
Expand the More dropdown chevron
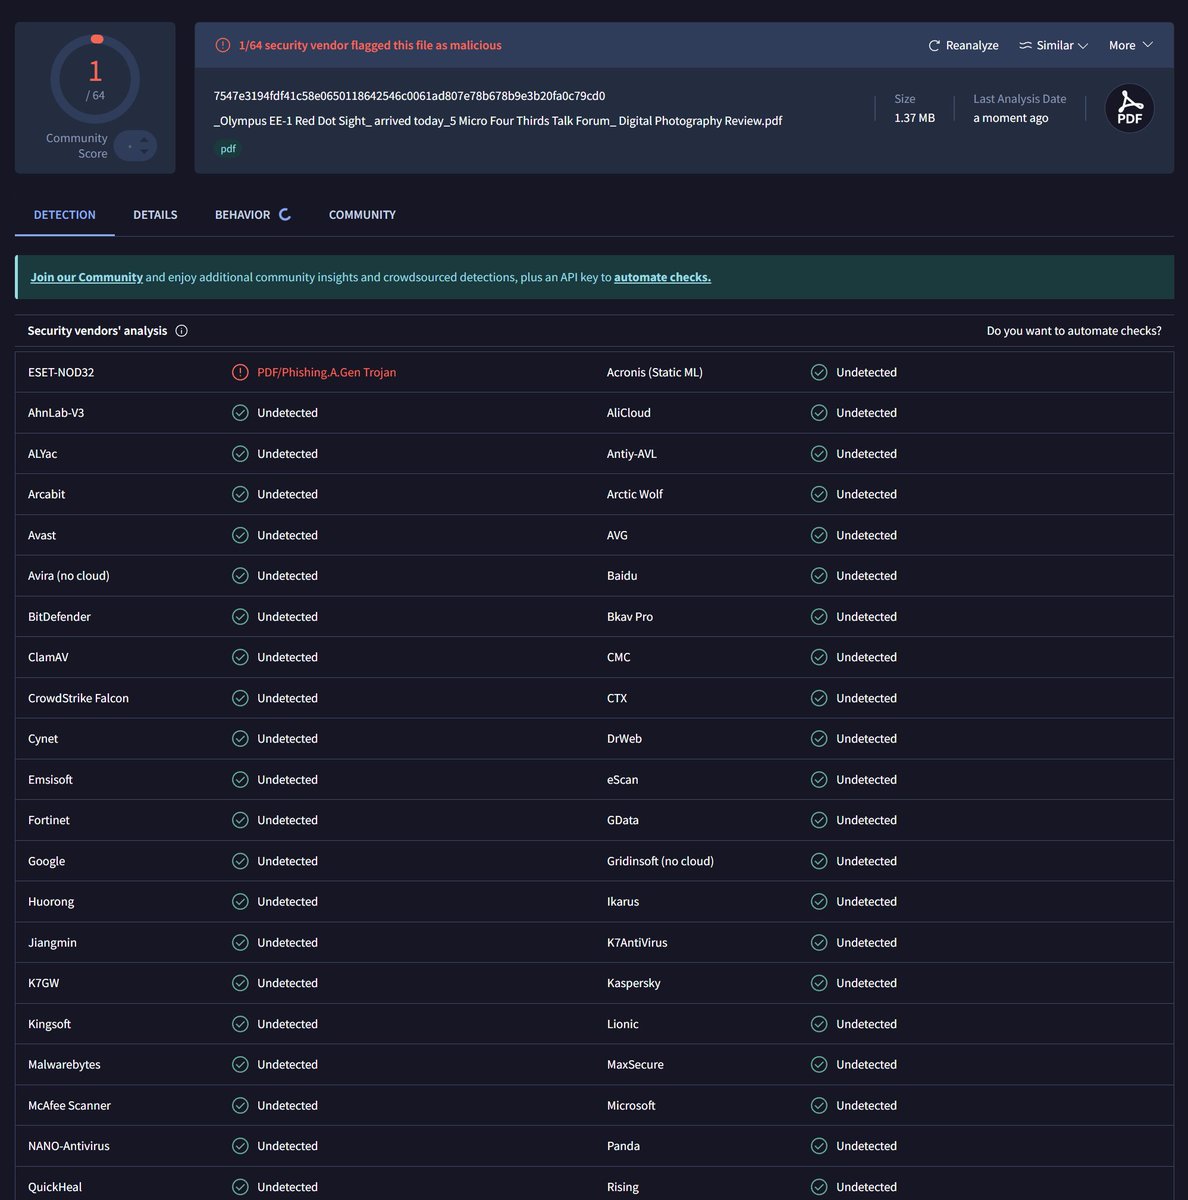coord(1148,46)
